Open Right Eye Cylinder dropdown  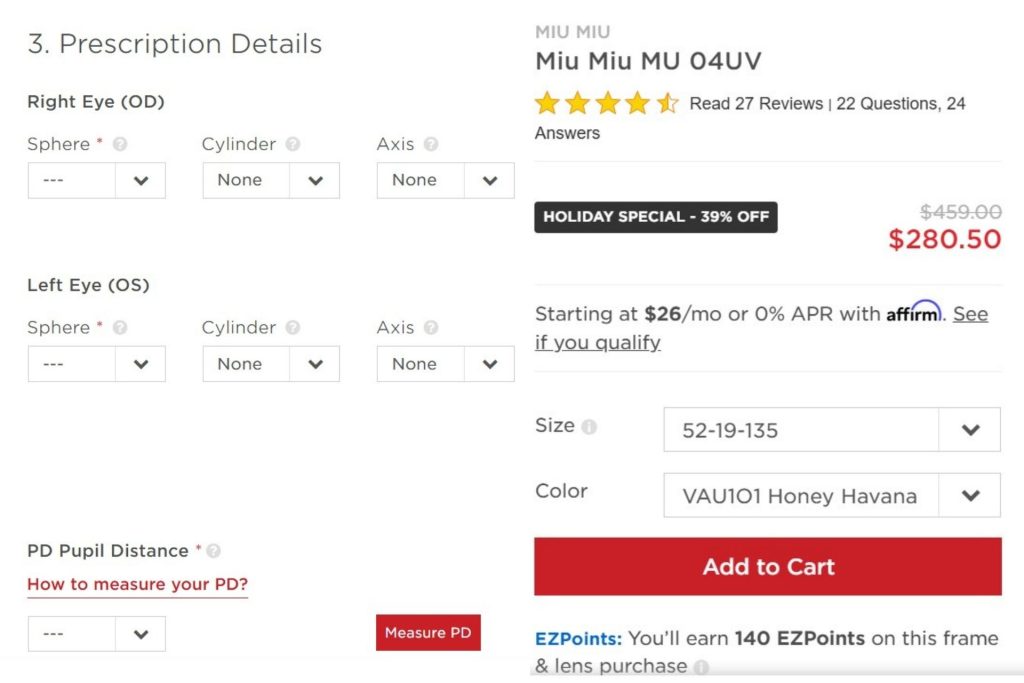pos(271,181)
